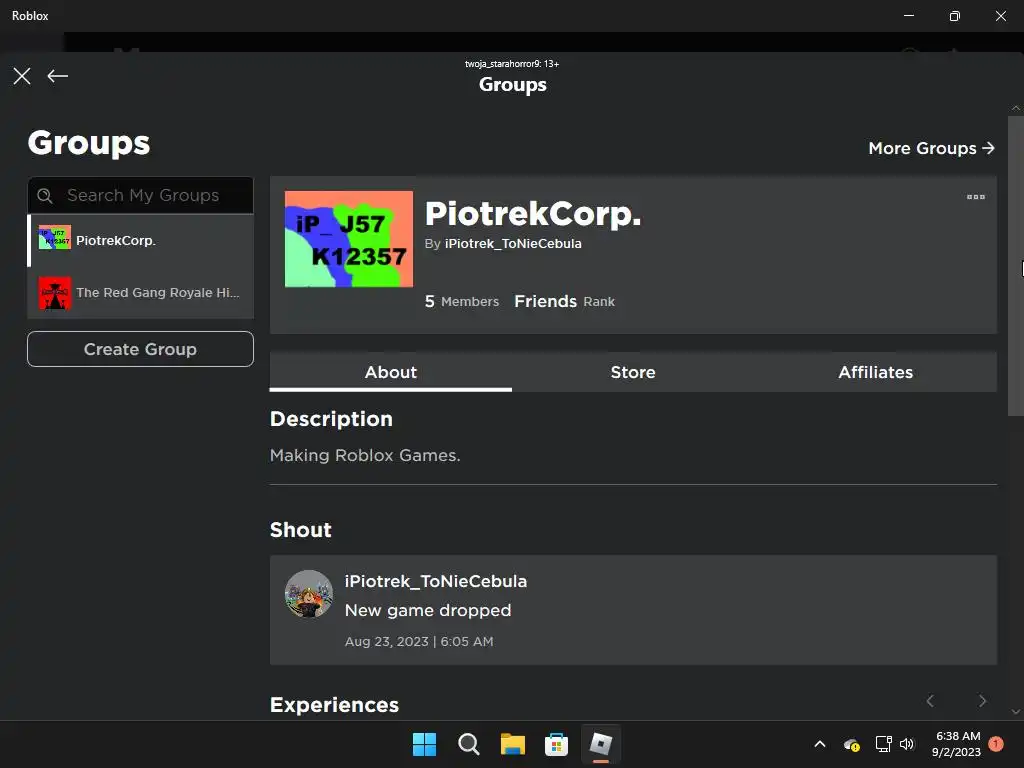Screen dimensions: 1024x768
Task: Show next Experiences with right chevron
Action: [982, 701]
